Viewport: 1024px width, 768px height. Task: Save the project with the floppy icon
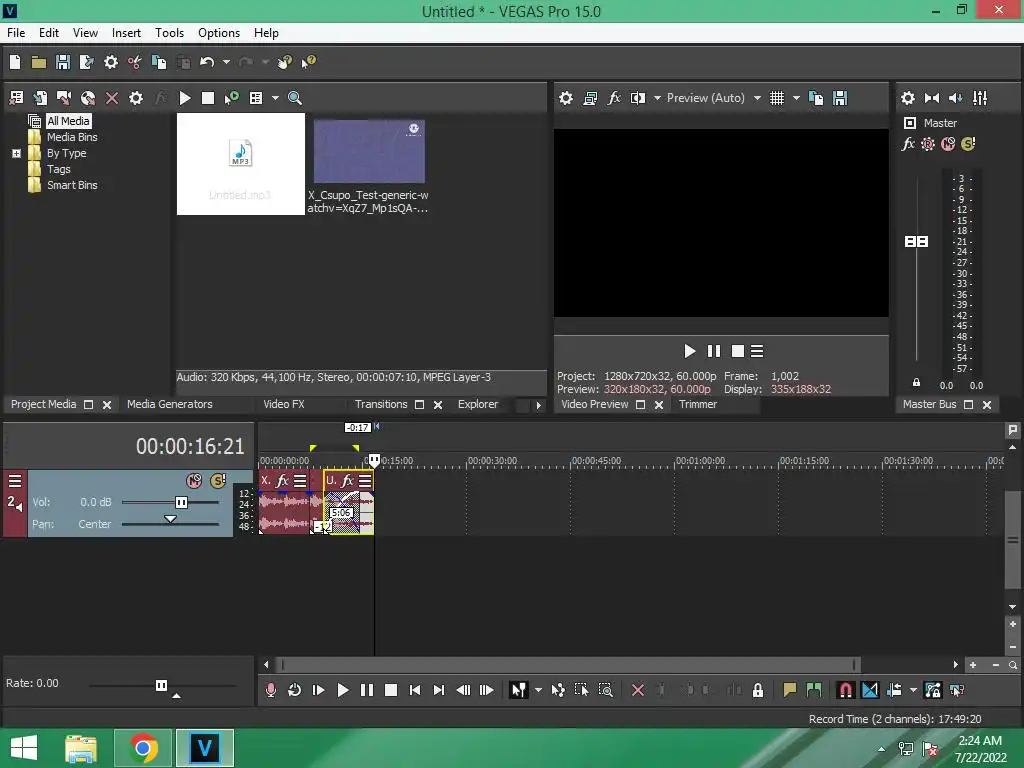[x=63, y=62]
